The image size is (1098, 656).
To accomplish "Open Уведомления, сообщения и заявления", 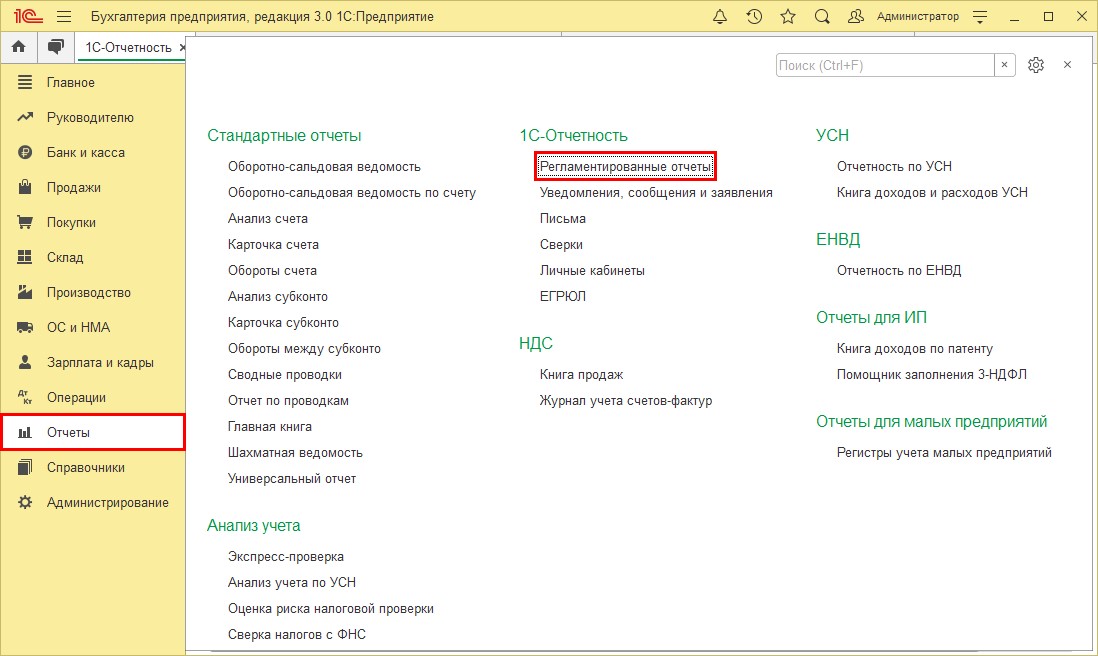I will pos(656,193).
